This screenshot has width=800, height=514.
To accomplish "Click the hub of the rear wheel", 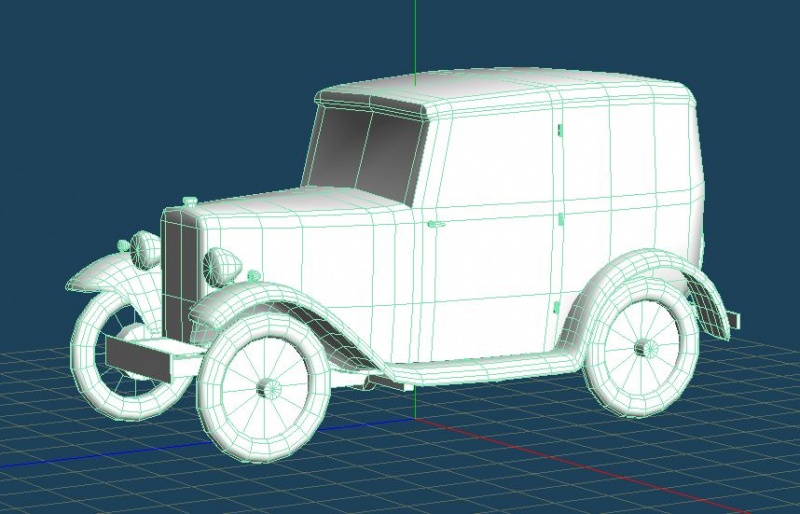I will tap(647, 349).
